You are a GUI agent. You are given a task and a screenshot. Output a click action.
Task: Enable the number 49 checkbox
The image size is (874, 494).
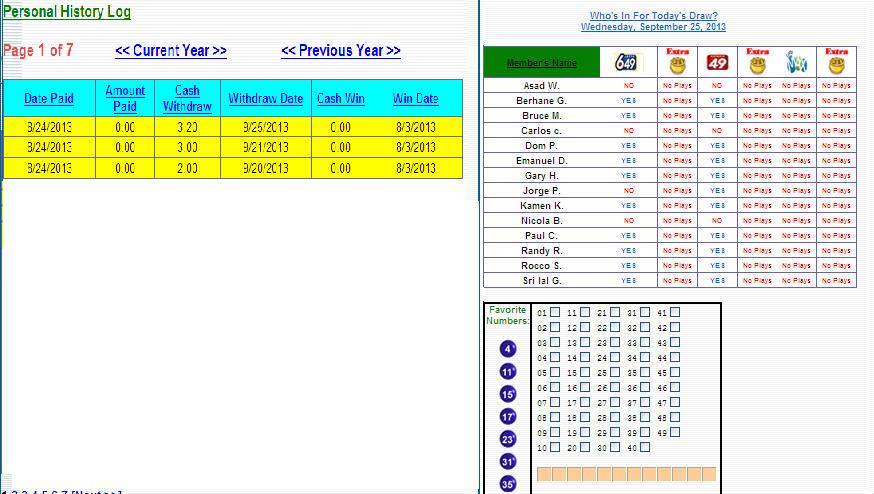[x=675, y=432]
